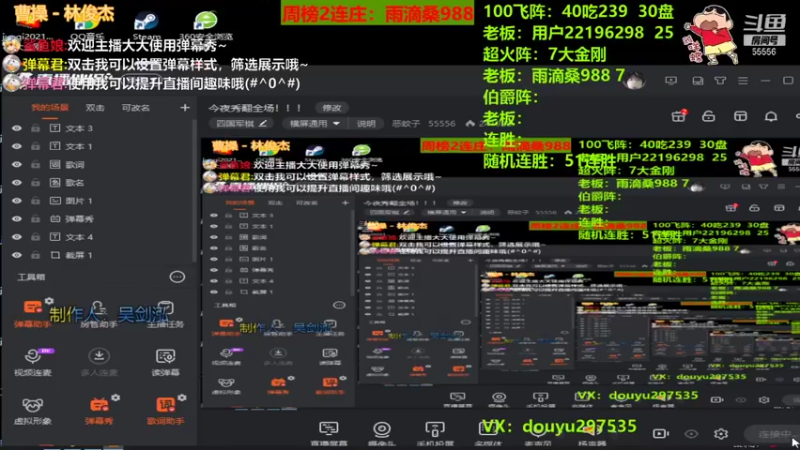Toggle the lock on 截屏 1 in outermost list
The height and width of the screenshot is (450, 800).
[35, 255]
